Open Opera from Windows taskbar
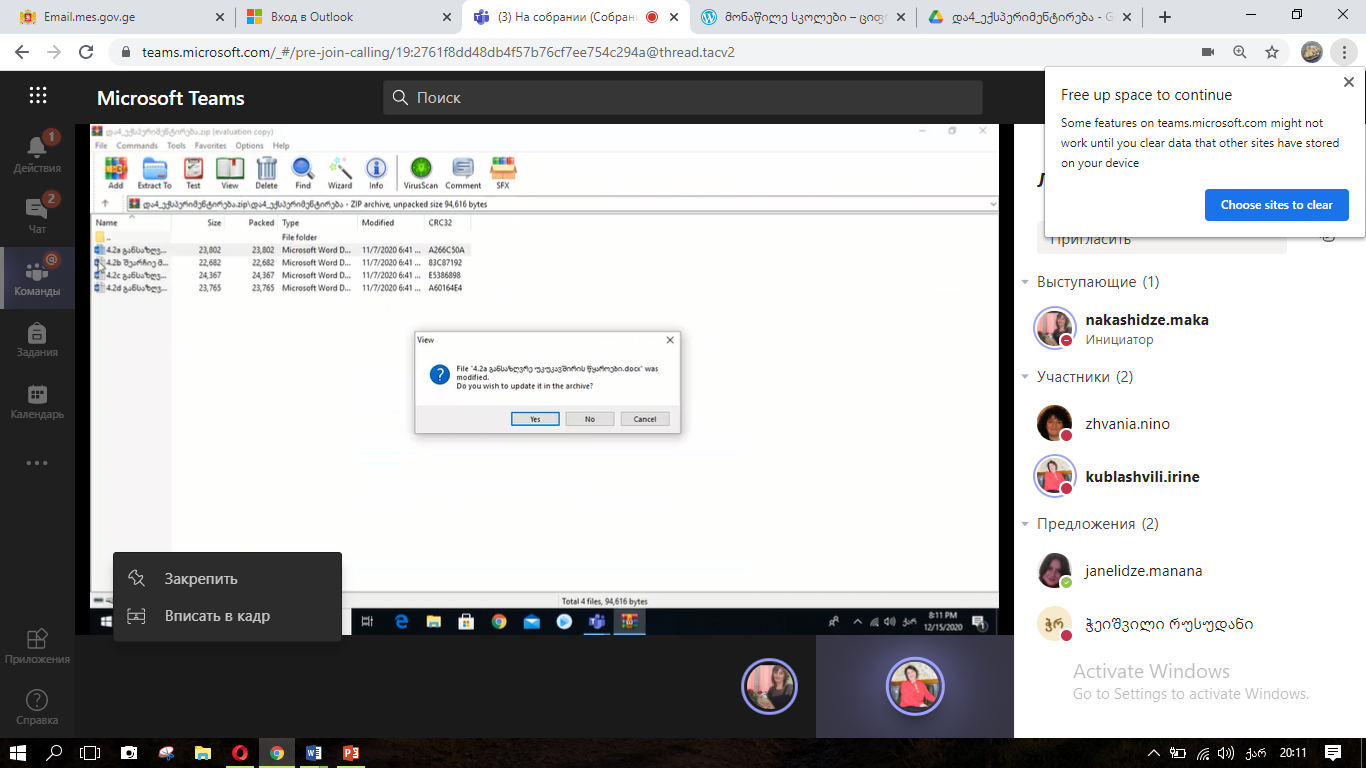The image size is (1366, 768). pyautogui.click(x=240, y=753)
